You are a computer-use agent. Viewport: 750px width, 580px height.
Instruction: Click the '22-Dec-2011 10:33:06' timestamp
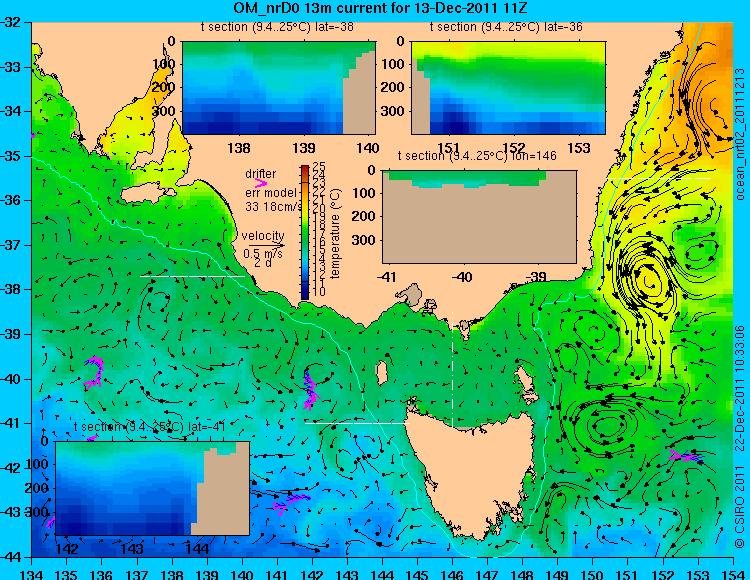click(740, 388)
